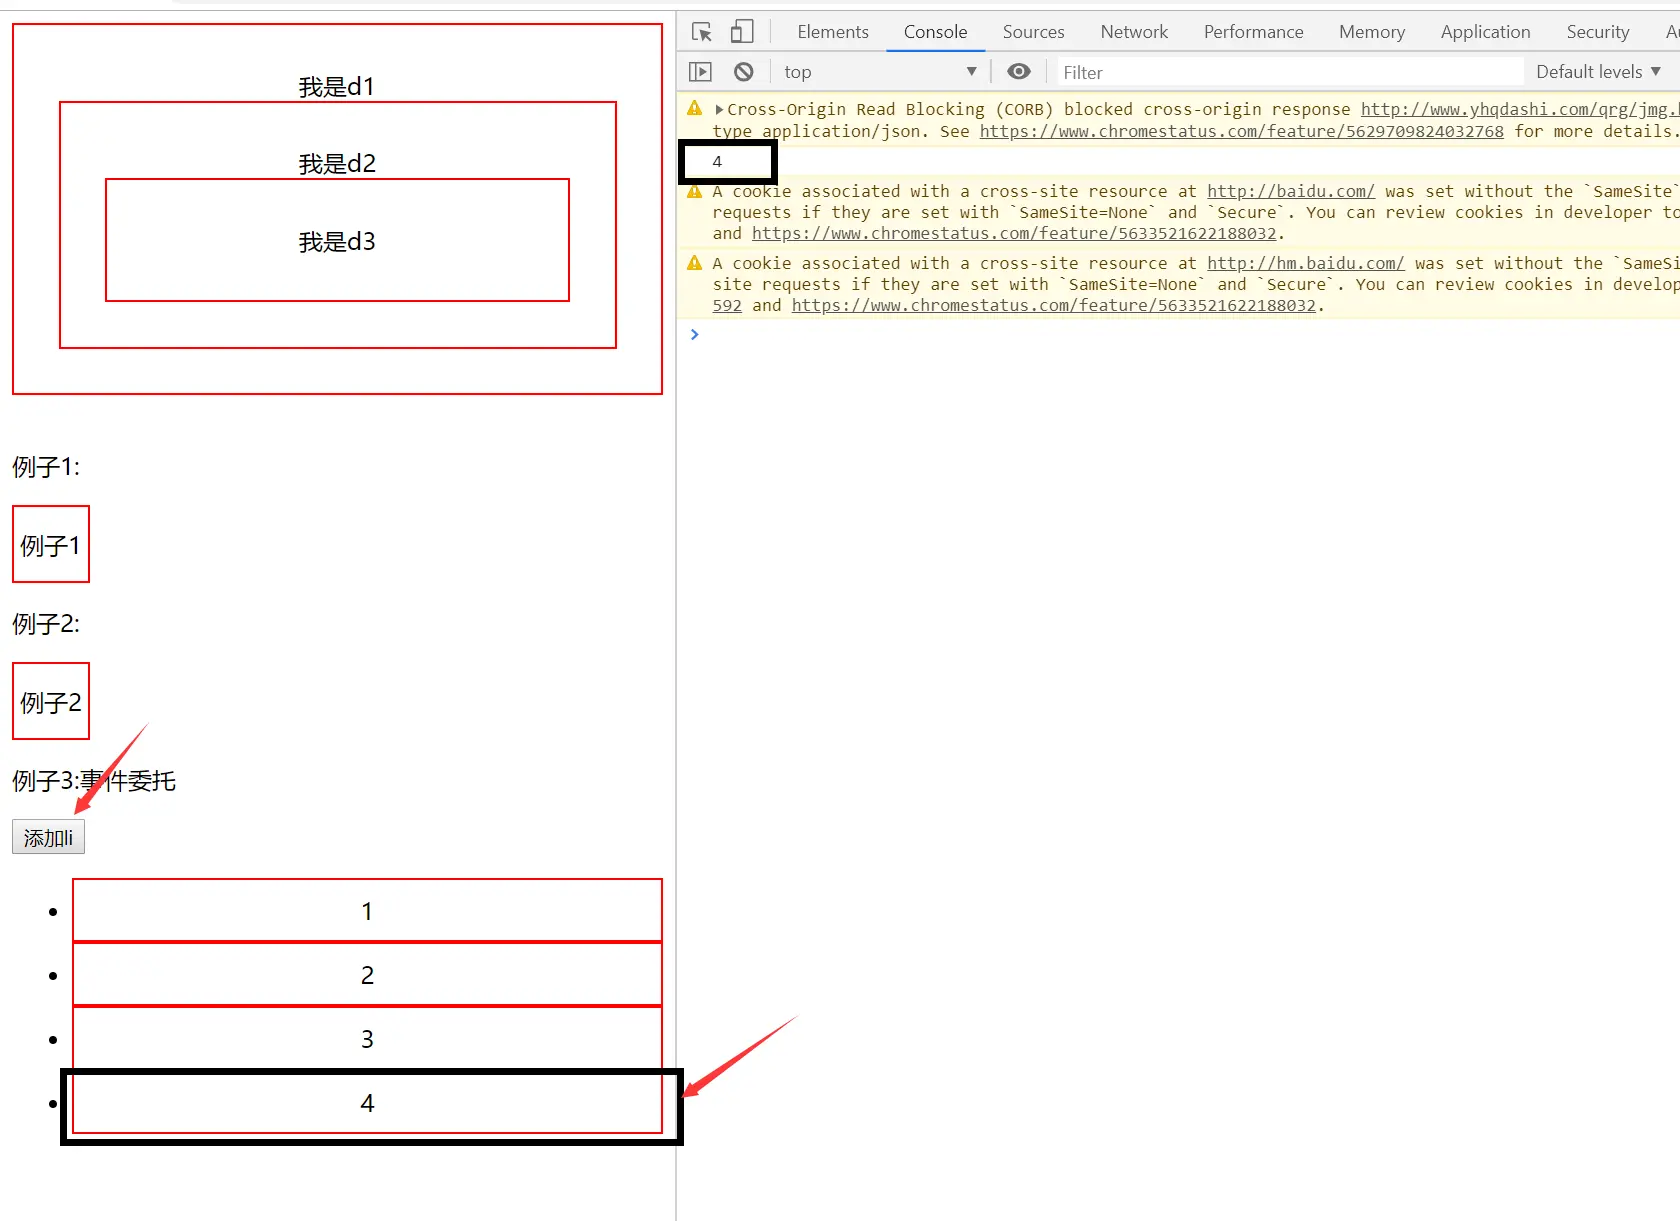This screenshot has width=1680, height=1221.
Task: Switch to the Security tab
Action: (1598, 32)
